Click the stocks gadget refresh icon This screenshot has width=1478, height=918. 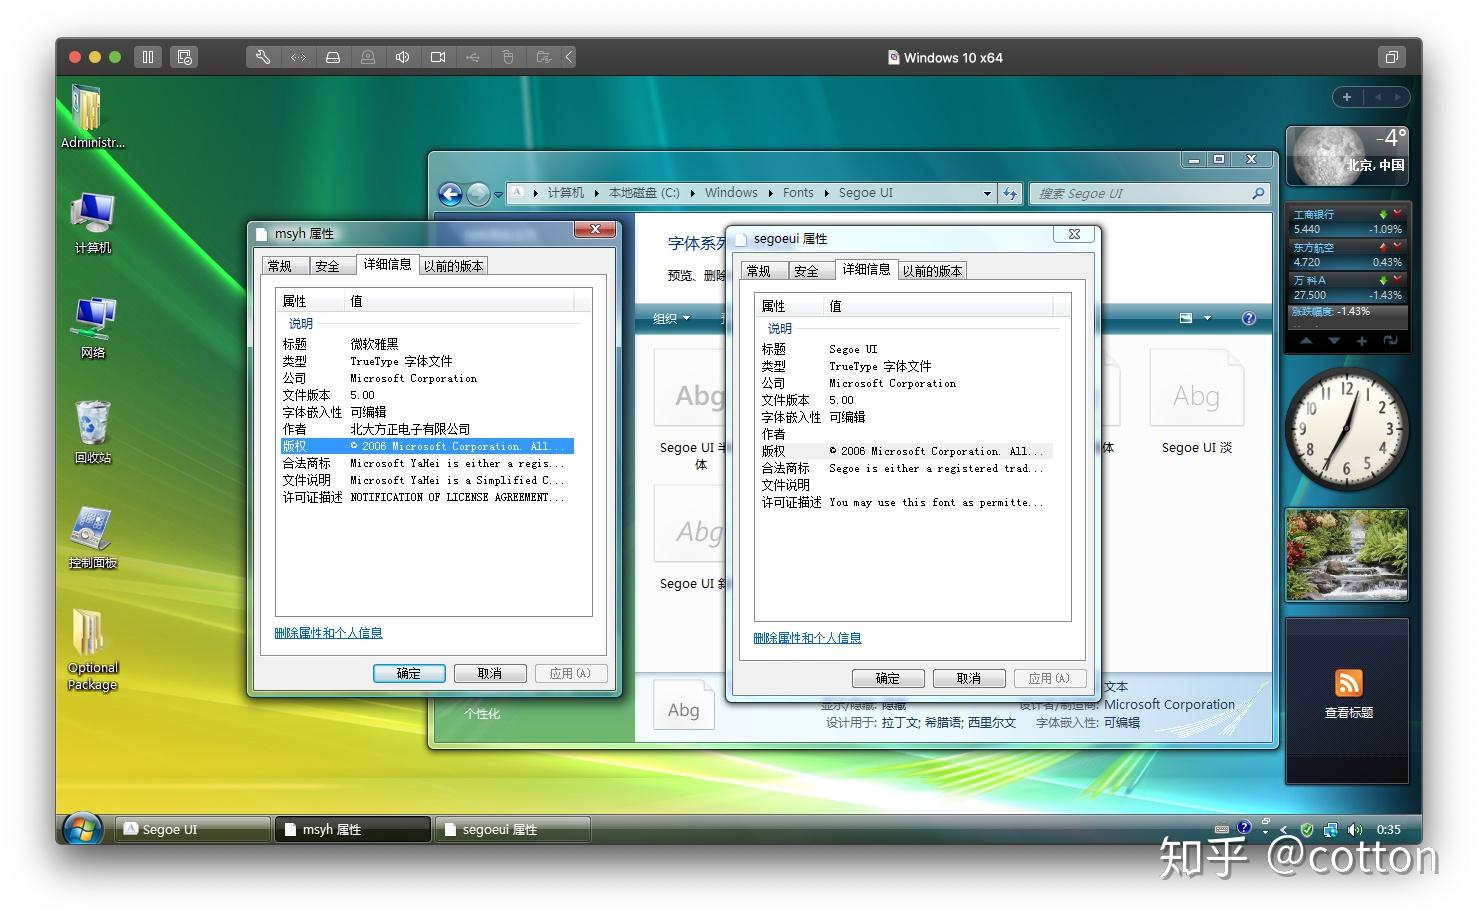(x=1390, y=341)
